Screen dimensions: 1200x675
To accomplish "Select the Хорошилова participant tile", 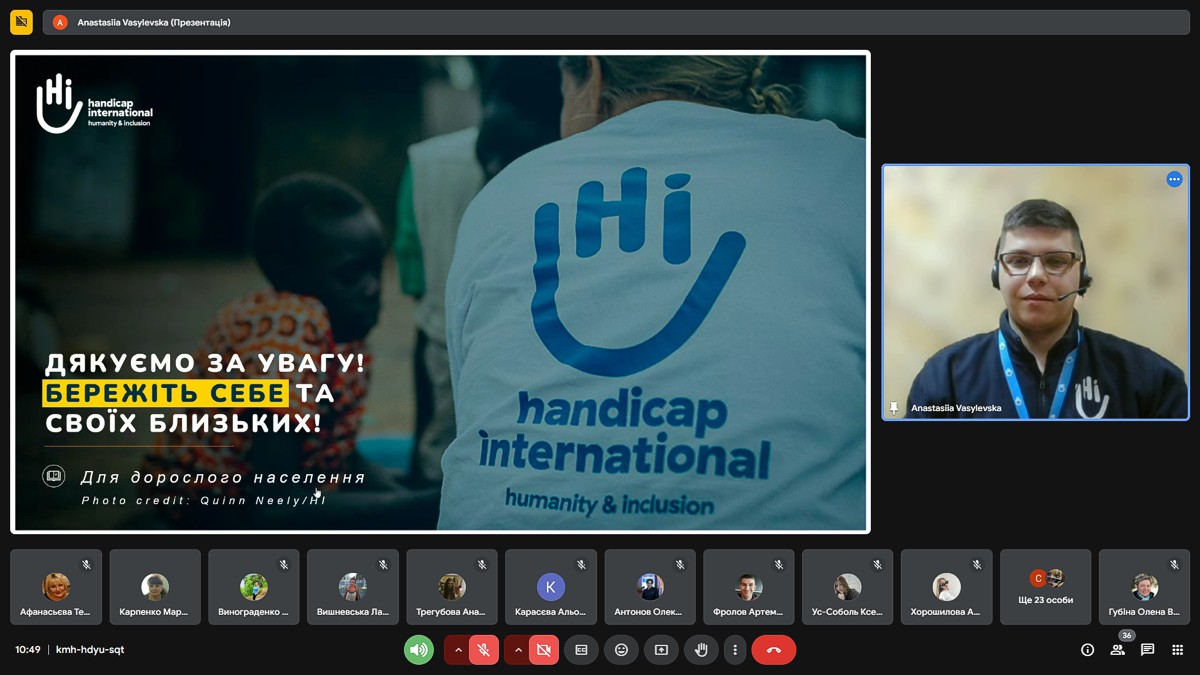I will pos(947,587).
